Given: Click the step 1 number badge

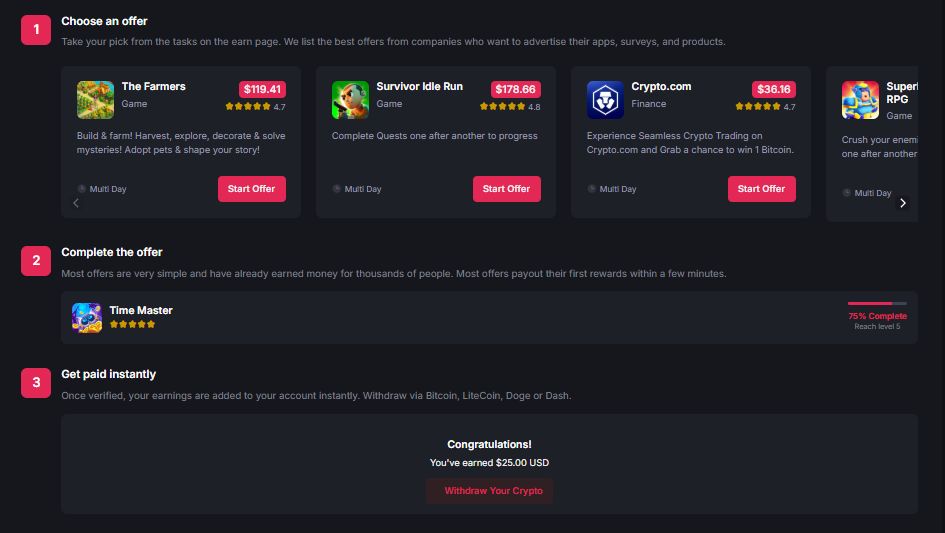Looking at the screenshot, I should [x=36, y=30].
